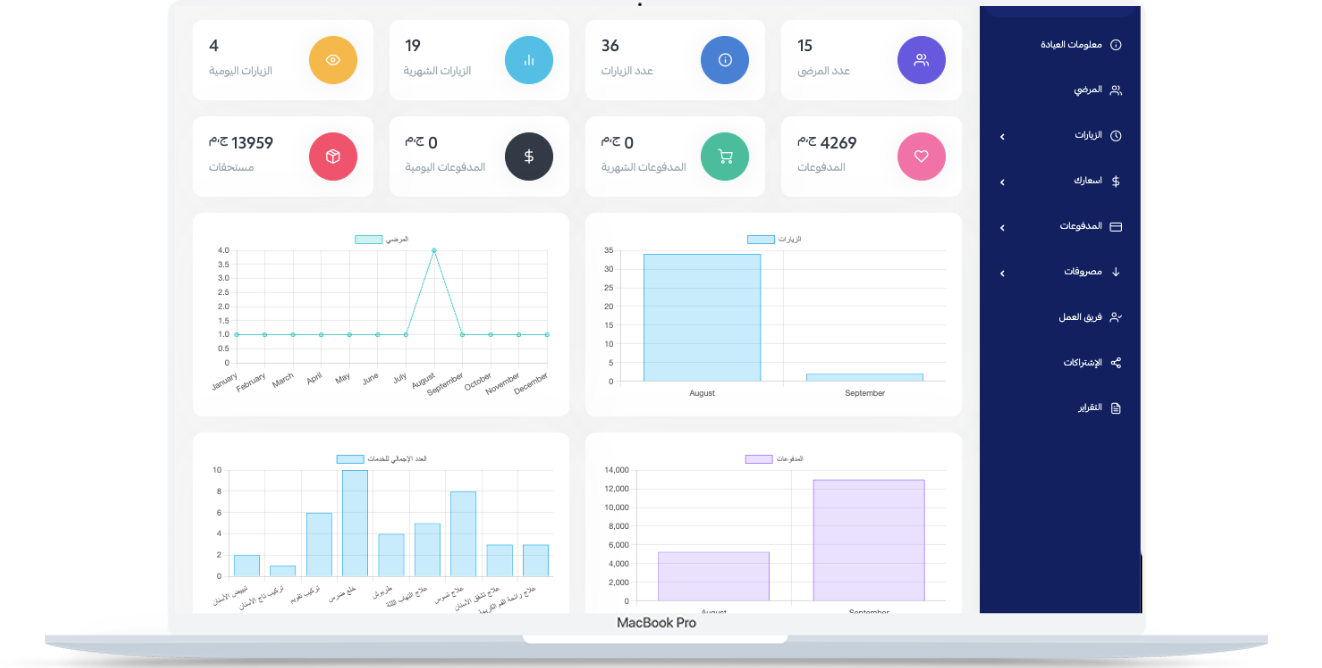The height and width of the screenshot is (668, 1322).
Task: Click the yellow eye icon for daily visits
Action: tap(333, 60)
